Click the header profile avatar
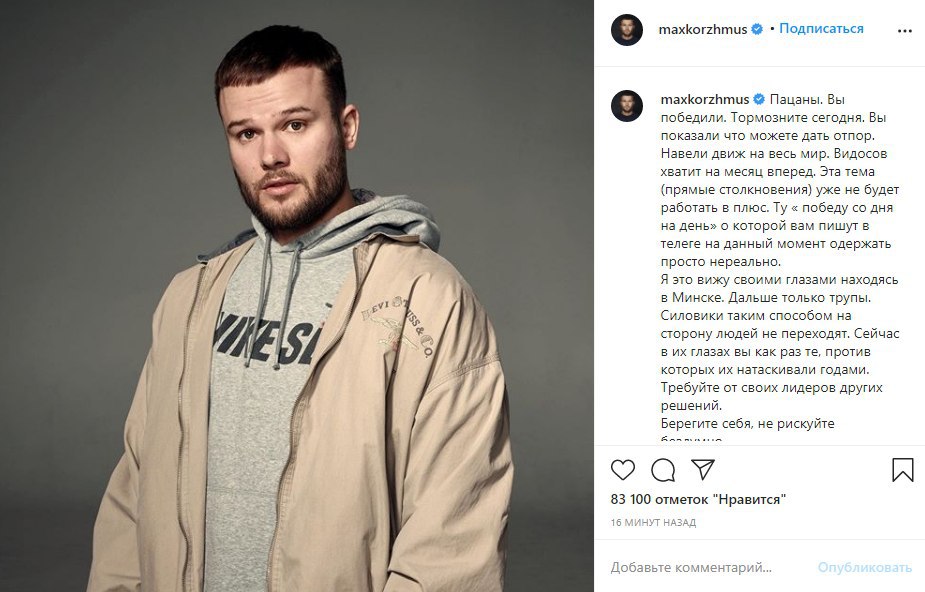This screenshot has height=592, width=925. coord(626,29)
